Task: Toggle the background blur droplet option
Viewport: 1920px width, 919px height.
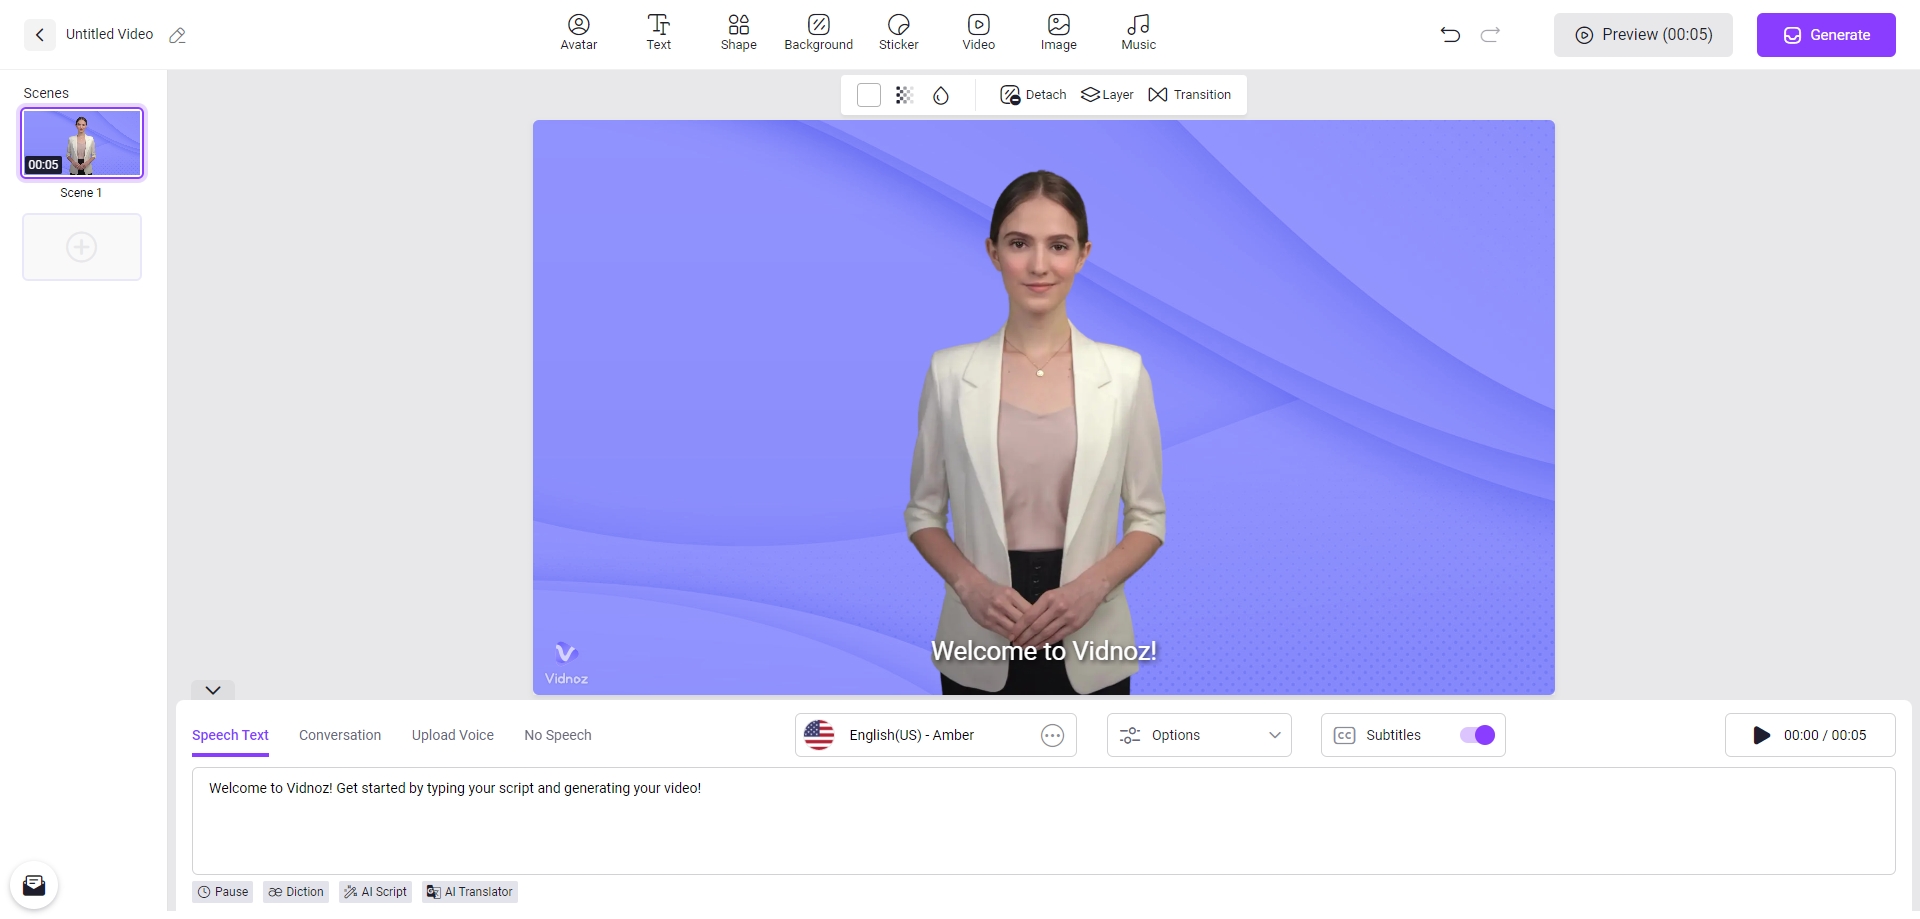Action: [941, 95]
